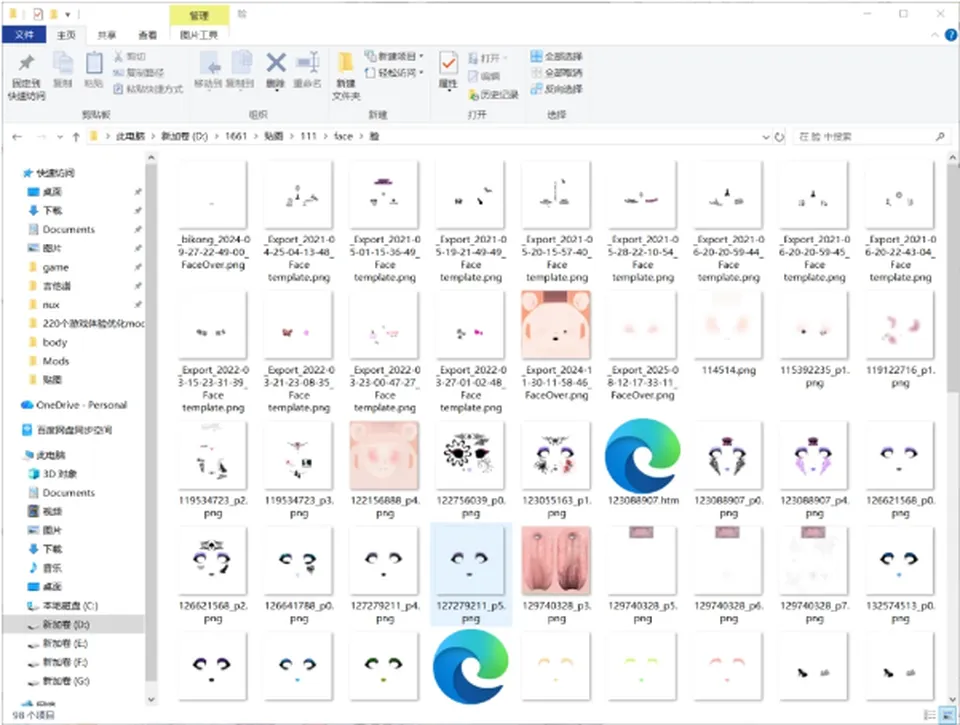
Task: Navigate up one folder with up arrow
Action: 76,137
